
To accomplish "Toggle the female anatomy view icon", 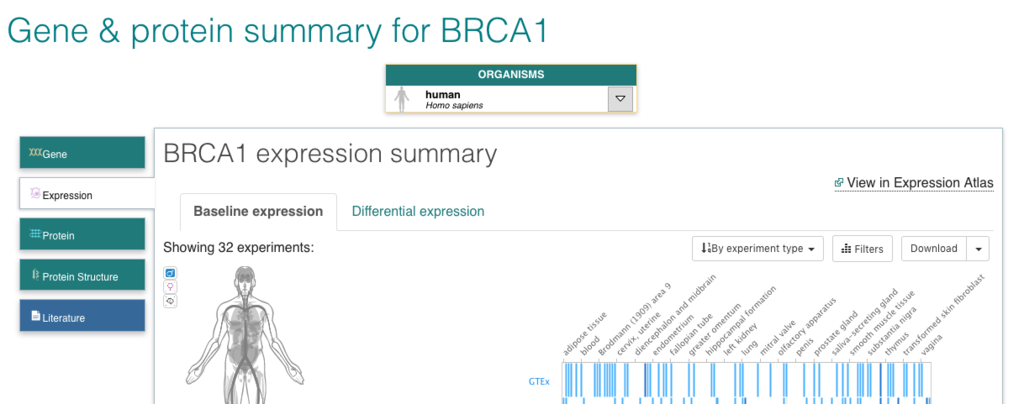I will click(170, 287).
